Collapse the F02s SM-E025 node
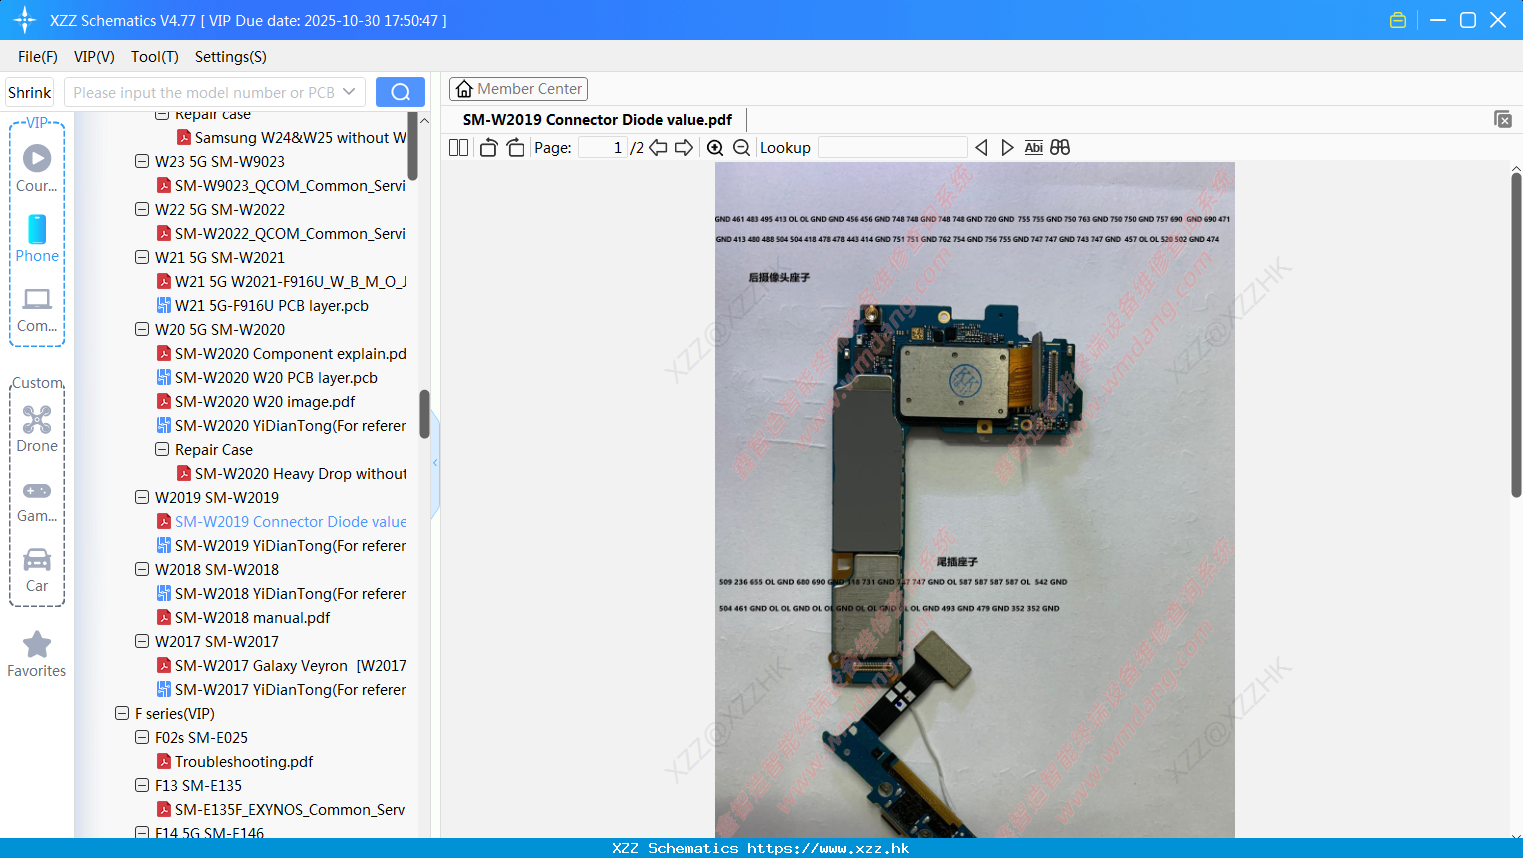Image resolution: width=1523 pixels, height=858 pixels. pyautogui.click(x=142, y=737)
